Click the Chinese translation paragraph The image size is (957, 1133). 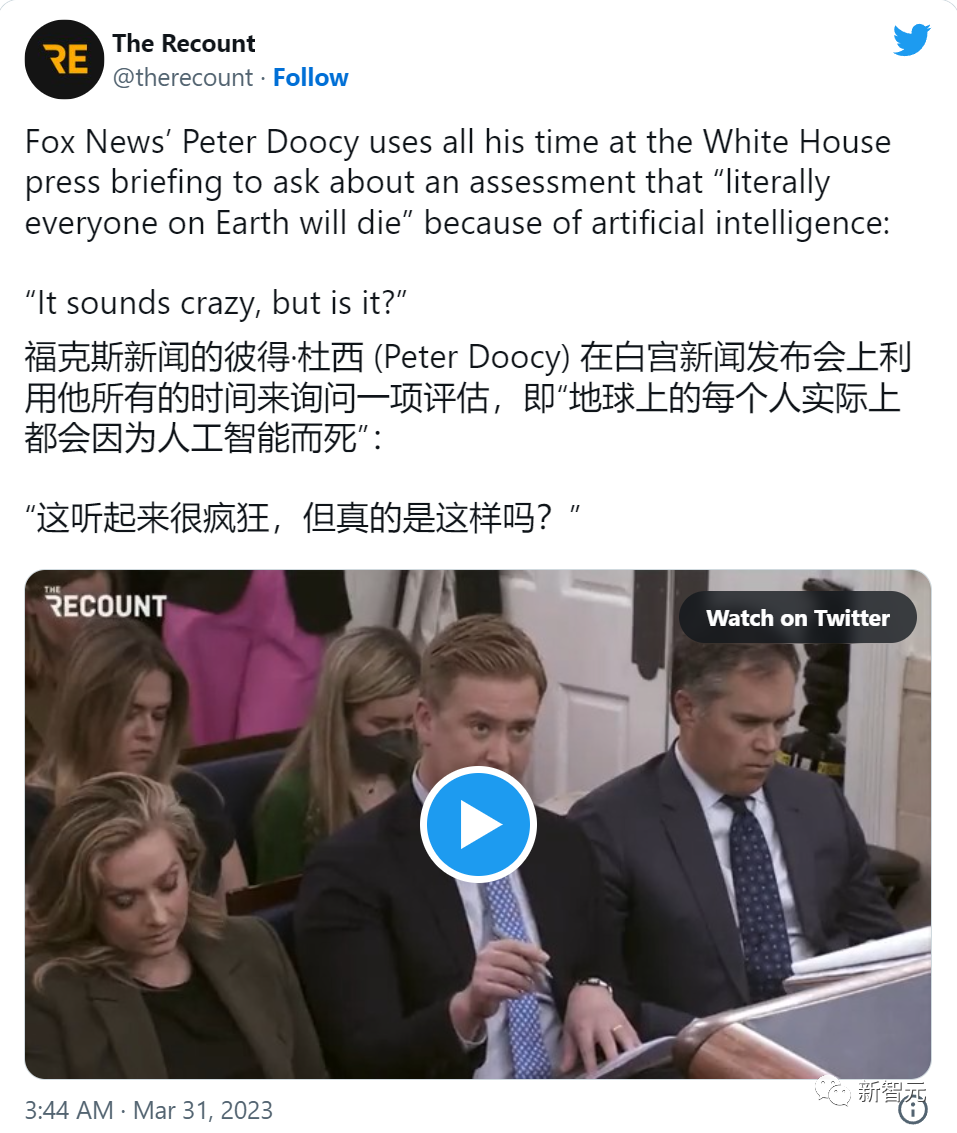[468, 397]
